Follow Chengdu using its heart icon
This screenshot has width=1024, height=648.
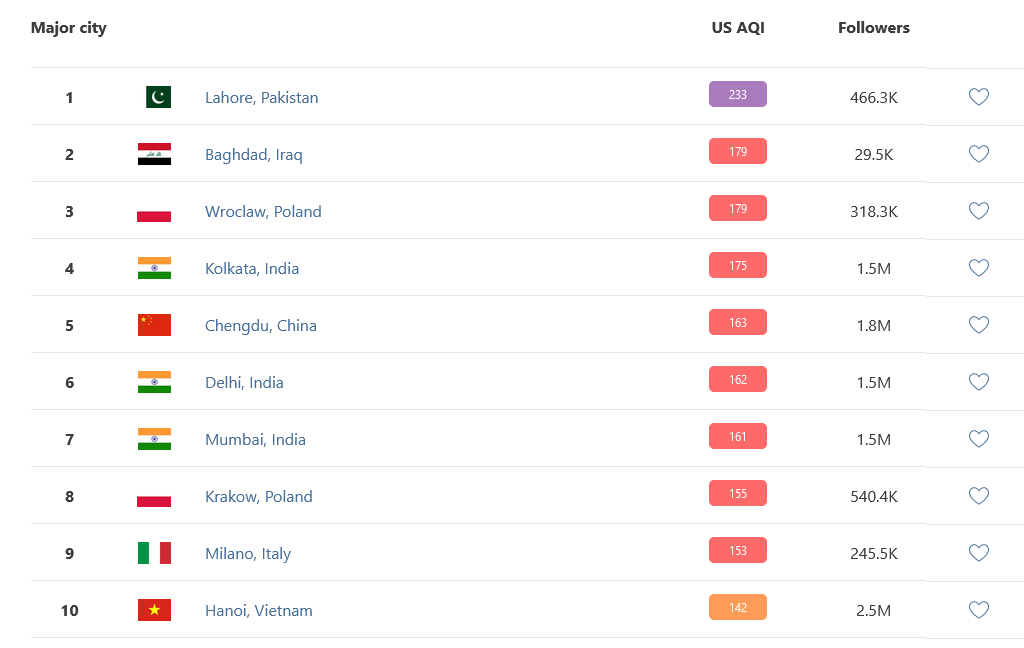pos(978,325)
